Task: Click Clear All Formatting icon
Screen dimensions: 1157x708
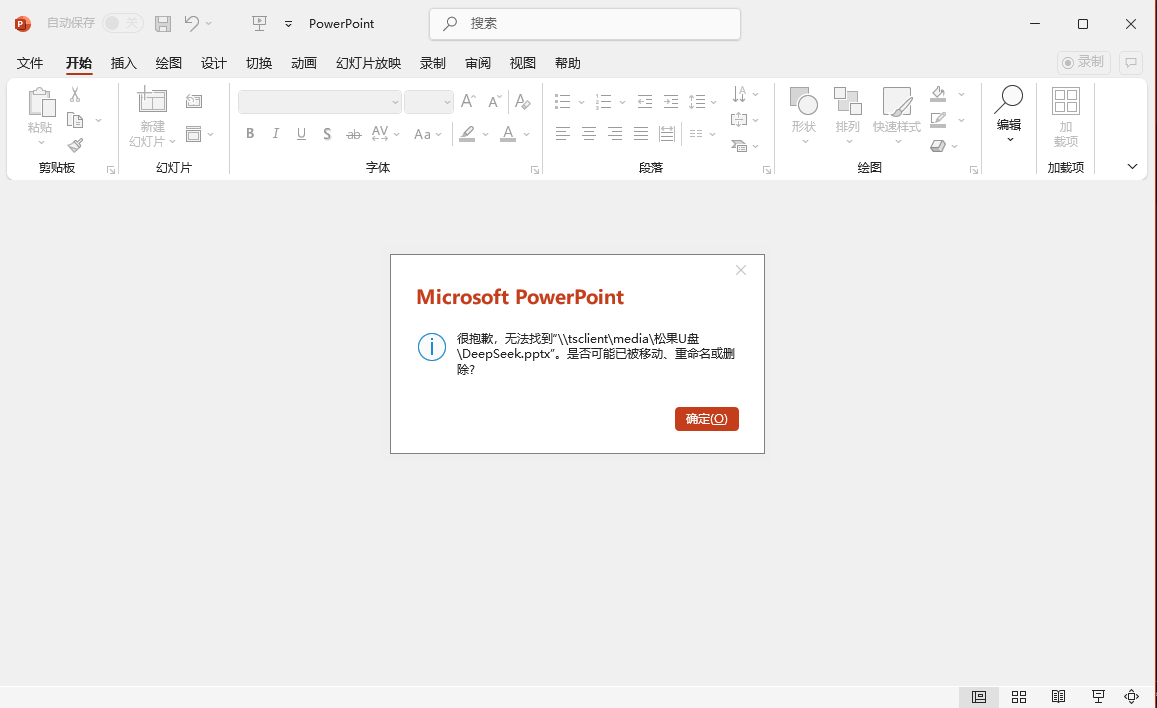Action: [522, 101]
